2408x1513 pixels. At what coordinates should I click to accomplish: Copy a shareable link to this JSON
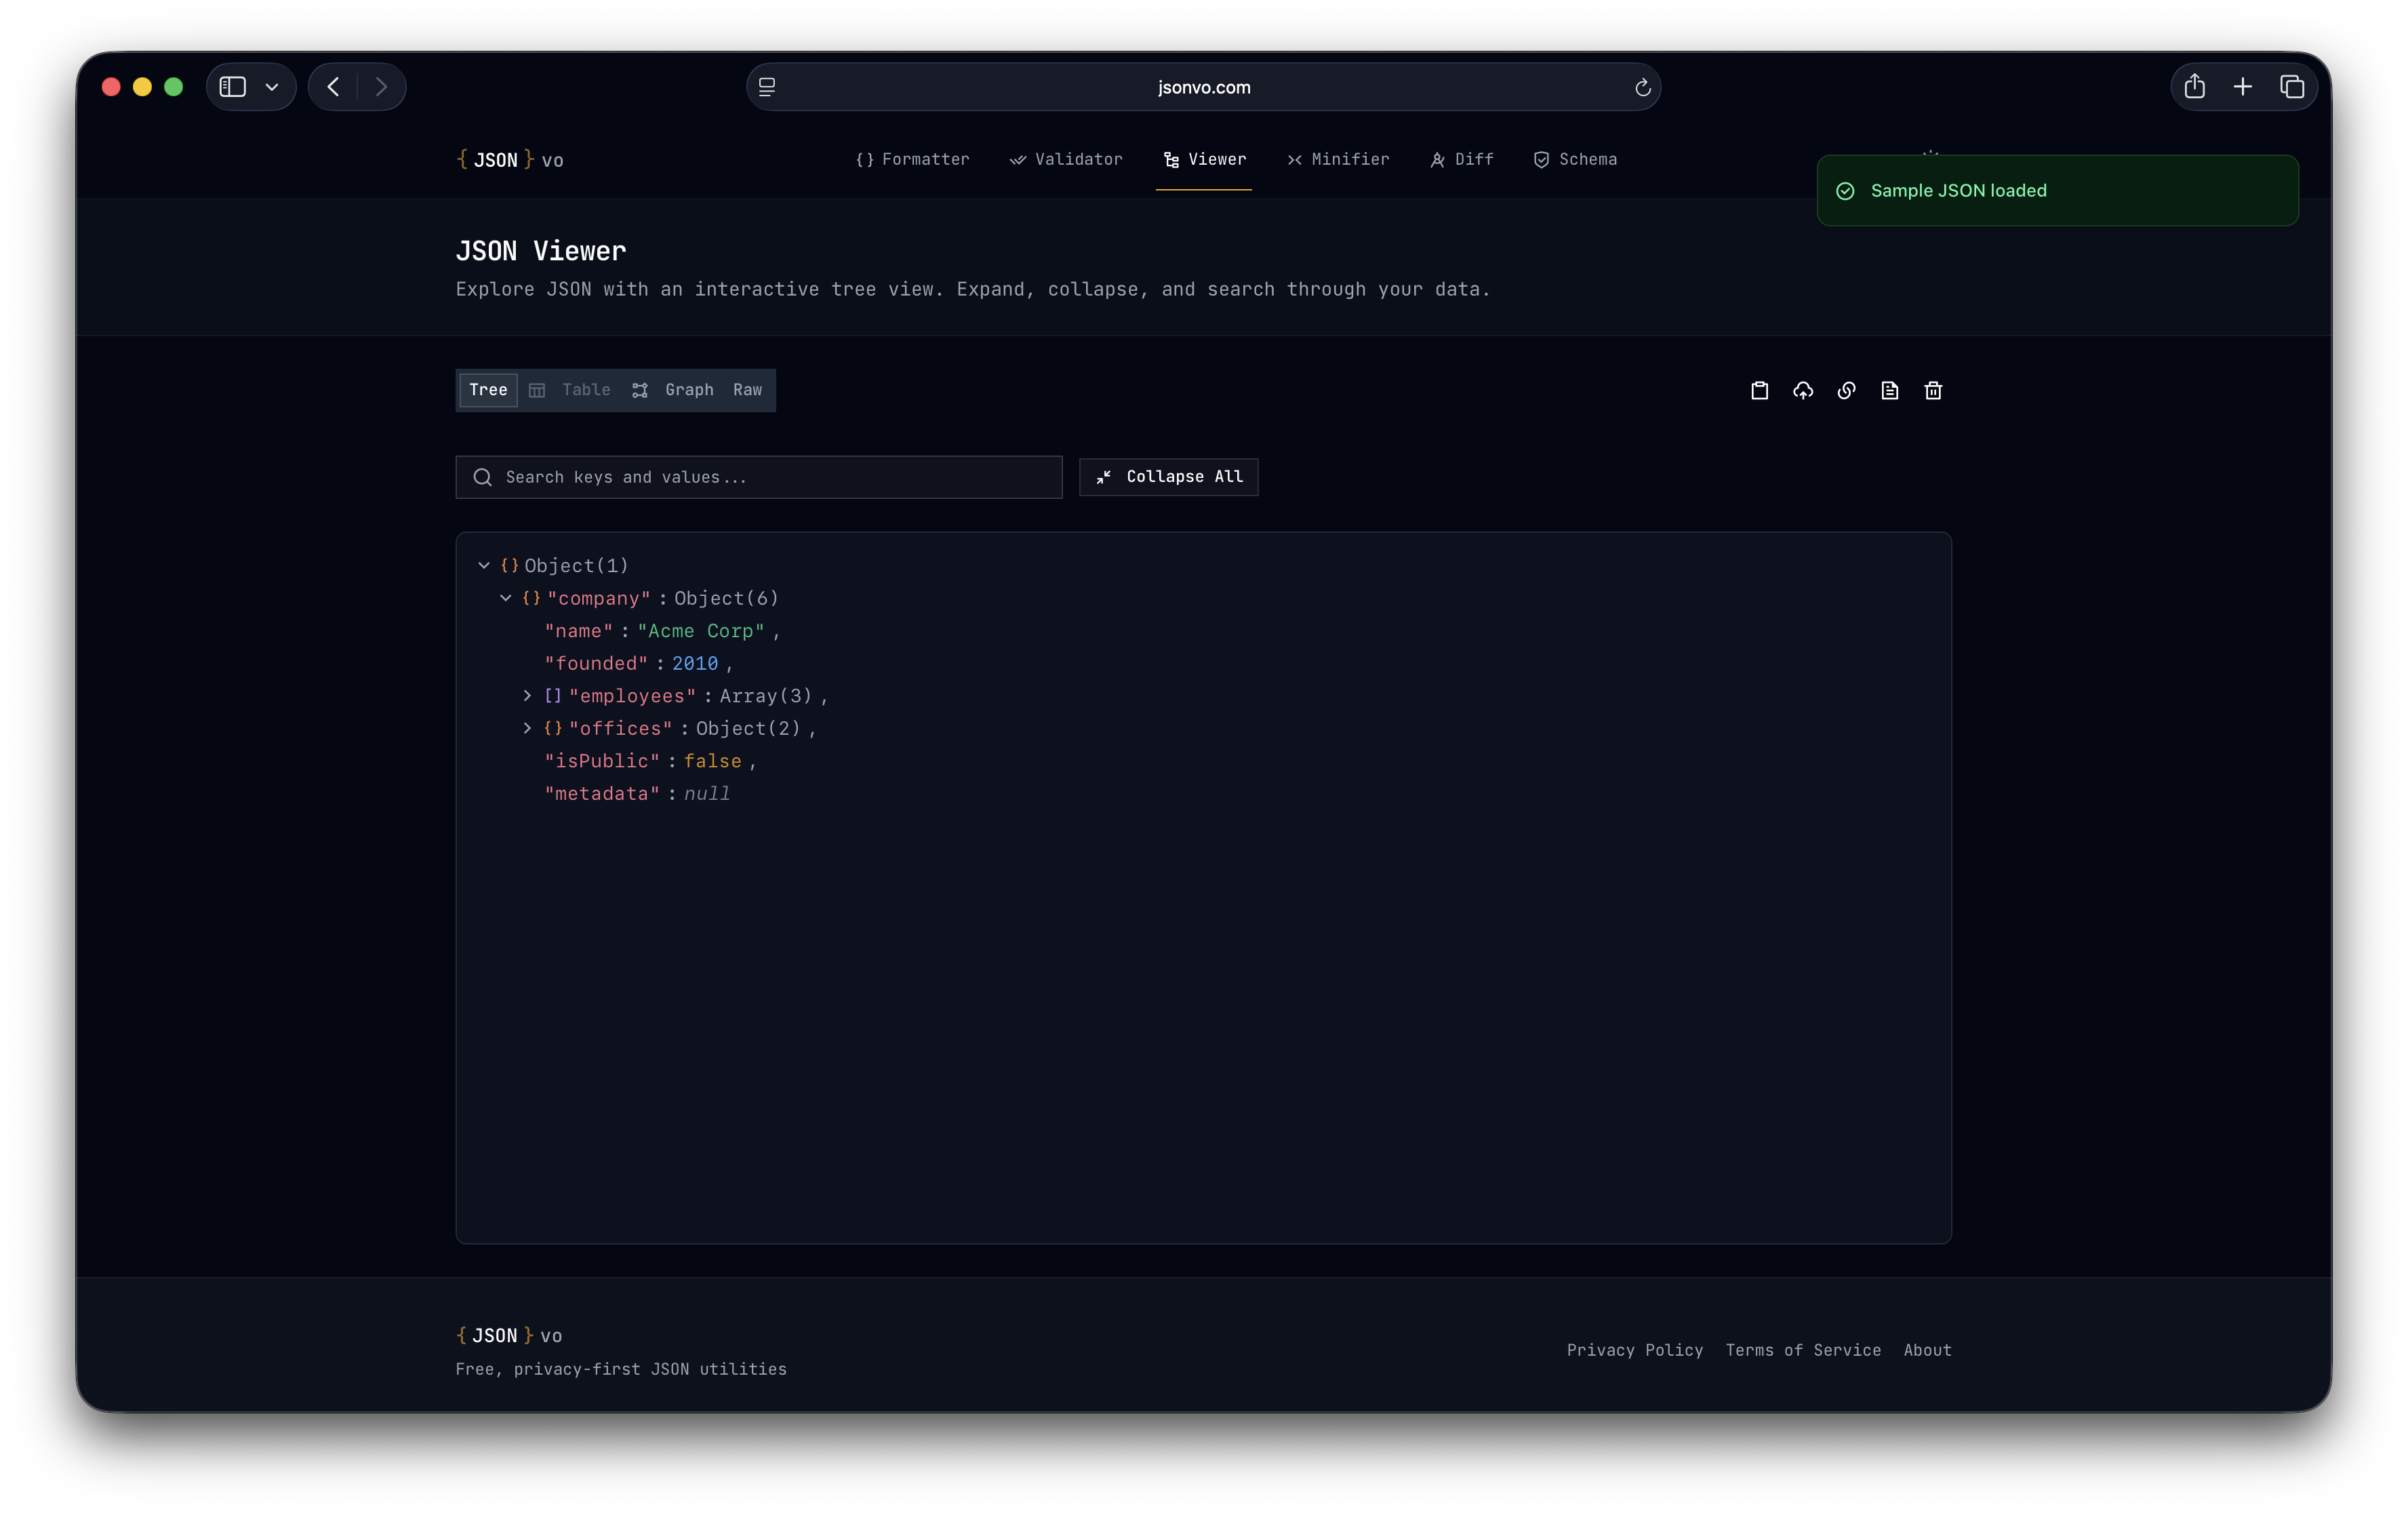1846,390
